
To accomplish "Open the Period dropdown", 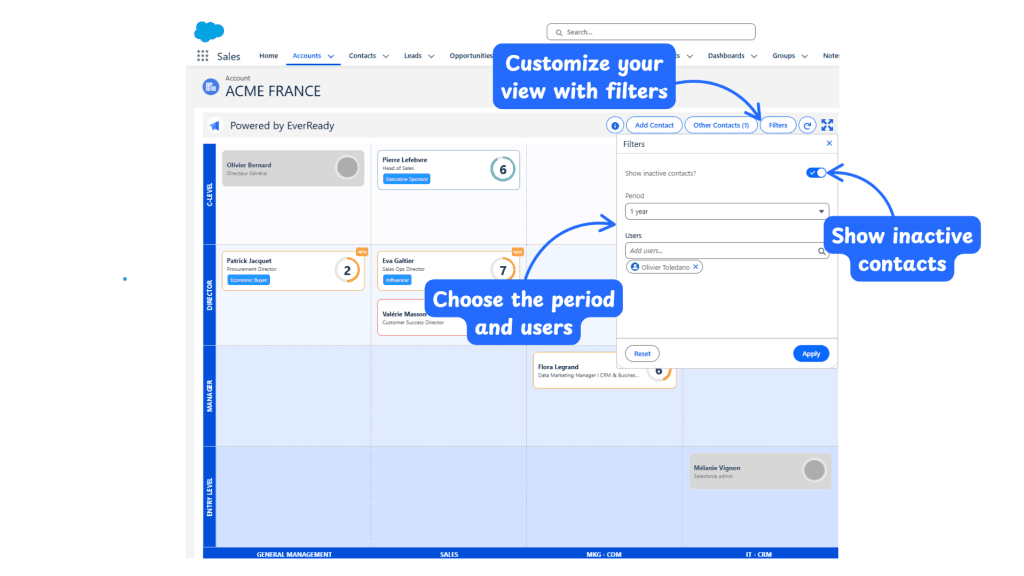I will click(x=727, y=212).
